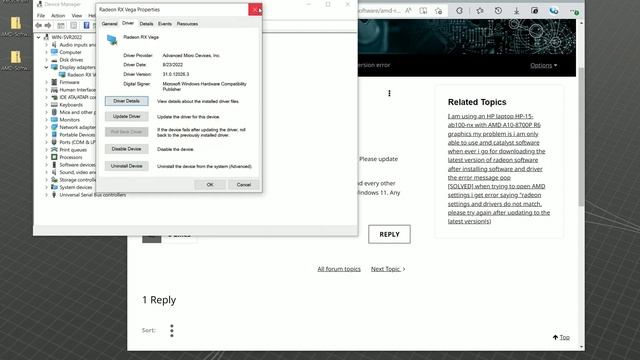Select the Radeon RX Vega device icon in tree

[x=62, y=75]
